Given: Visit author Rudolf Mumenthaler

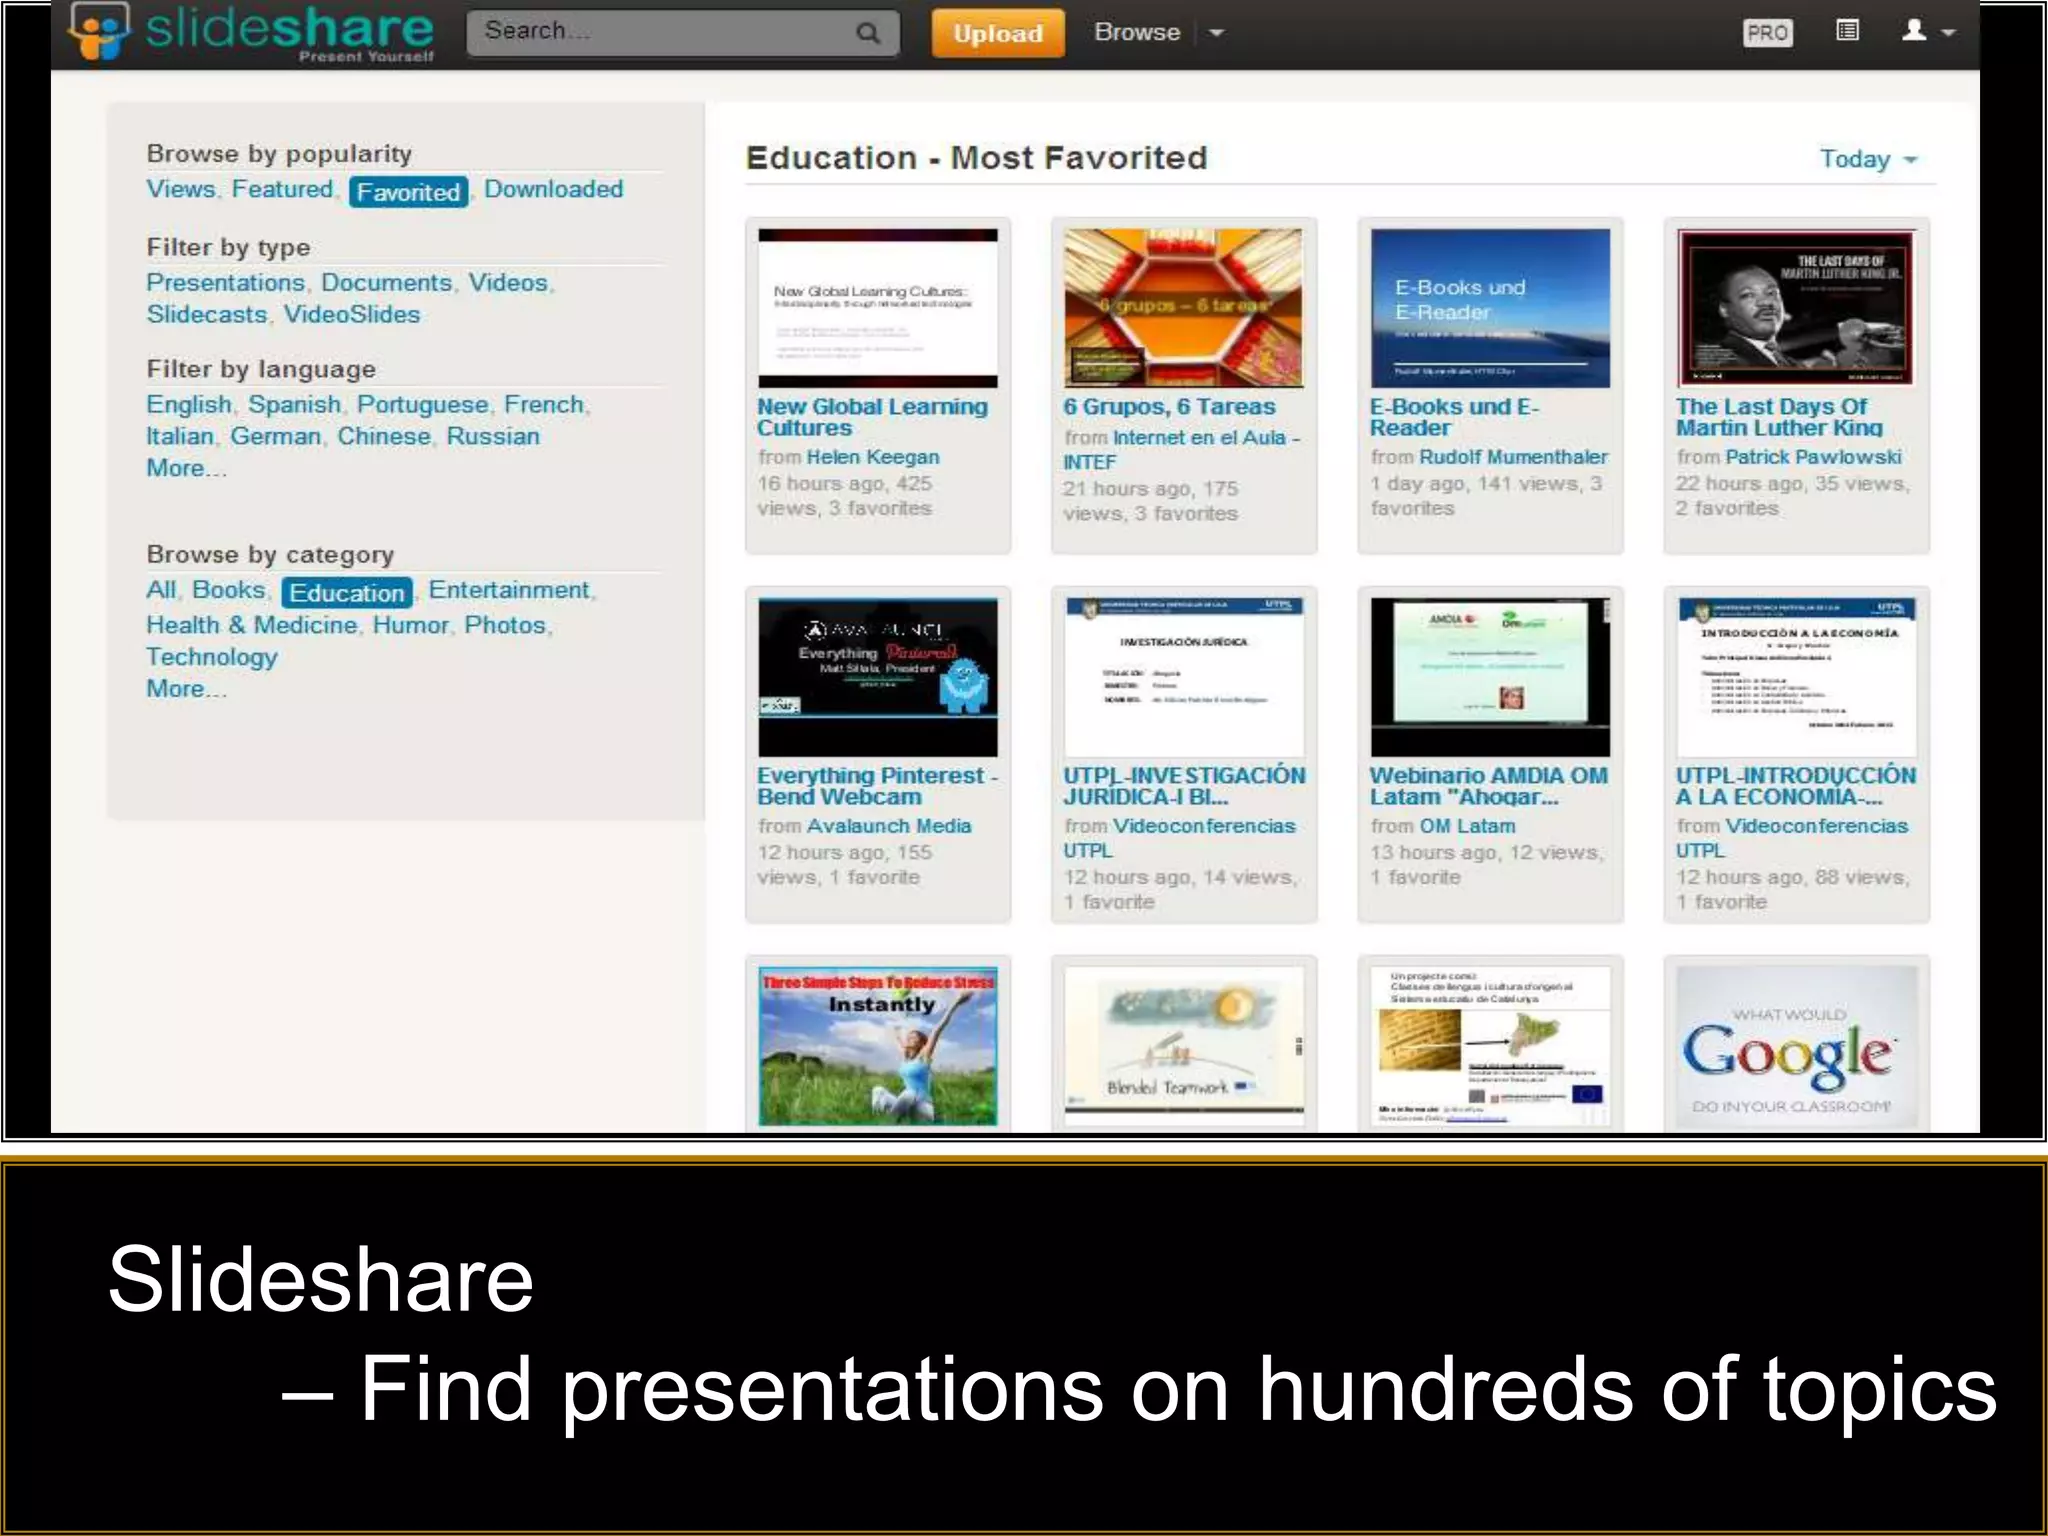Looking at the screenshot, I should (1513, 457).
